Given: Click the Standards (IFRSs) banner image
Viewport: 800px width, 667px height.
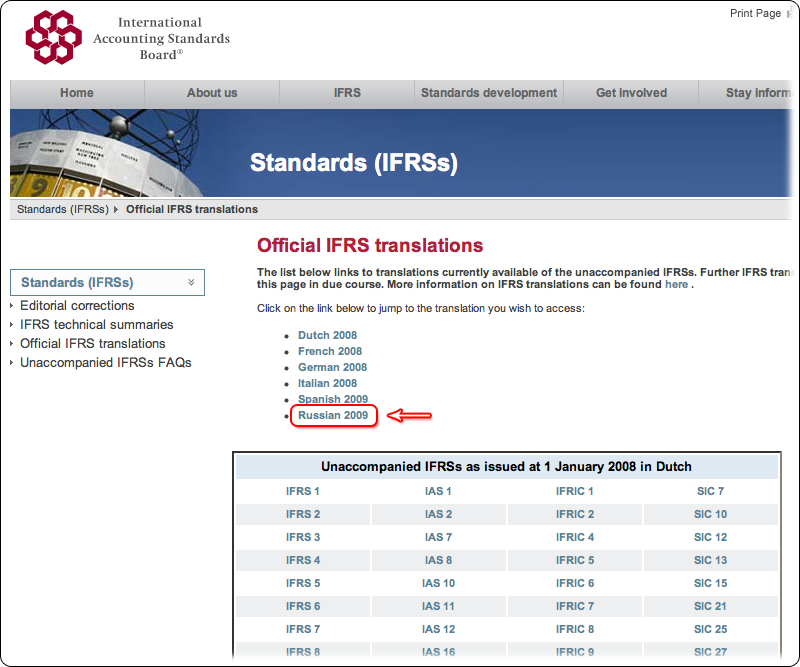Looking at the screenshot, I should click(401, 153).
